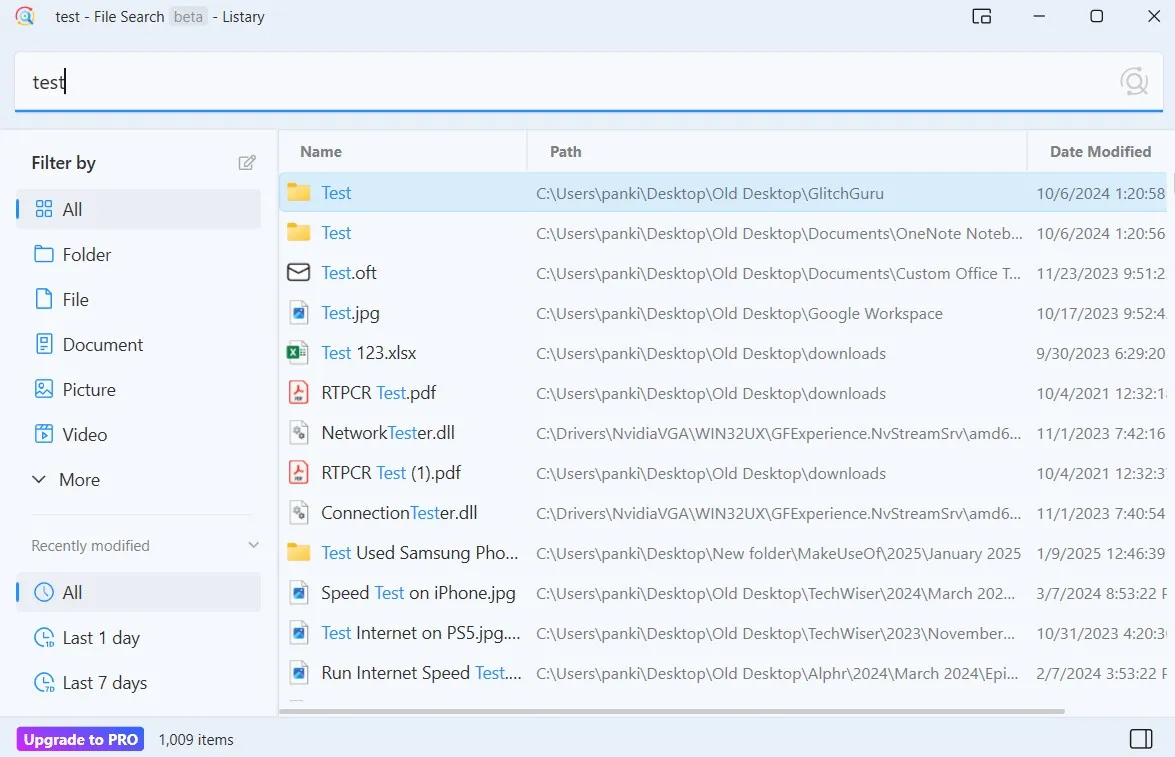
Task: Expand the More filter options
Action: coord(78,480)
